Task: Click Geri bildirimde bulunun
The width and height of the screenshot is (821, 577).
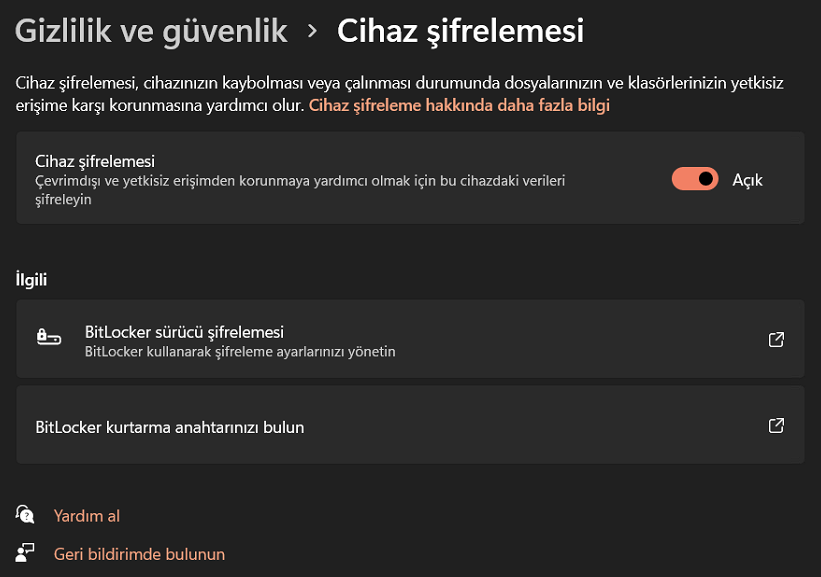Action: click(139, 554)
